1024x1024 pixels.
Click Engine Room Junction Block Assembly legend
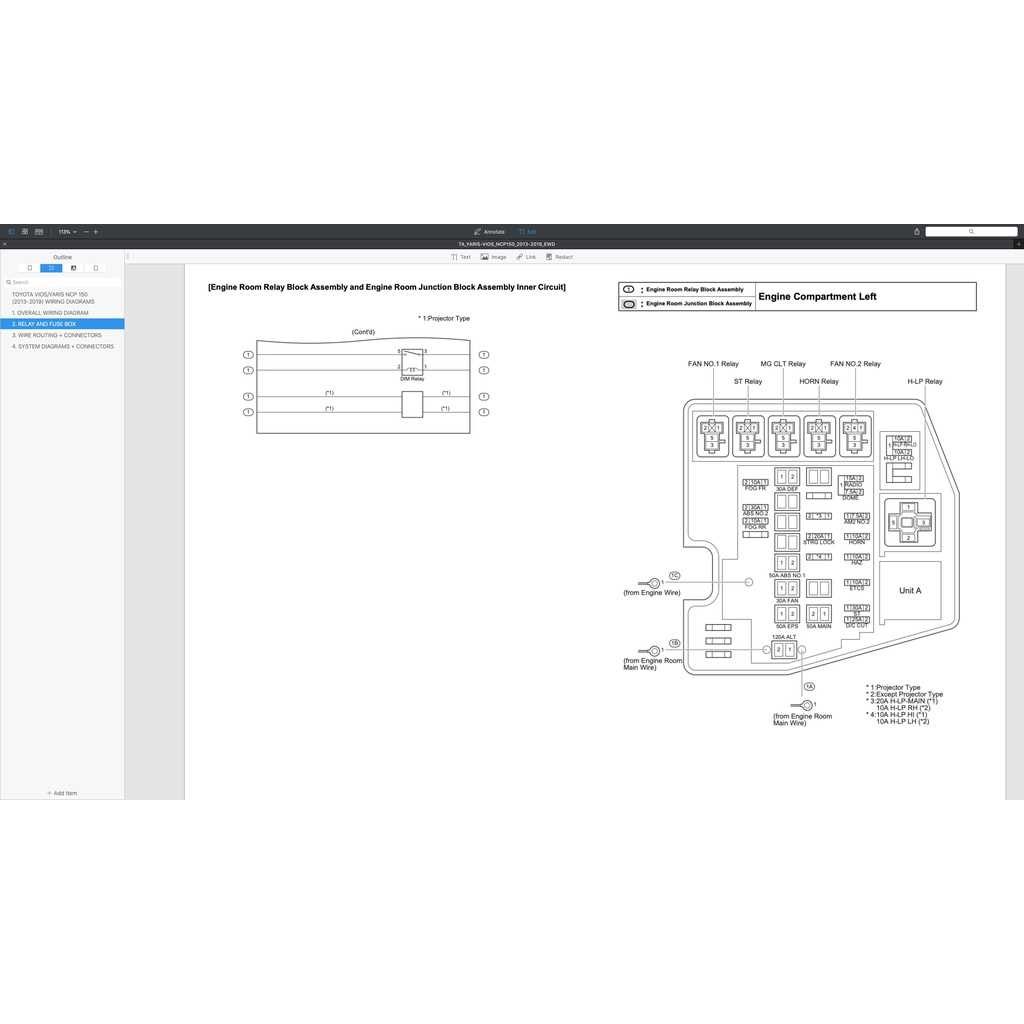click(699, 304)
